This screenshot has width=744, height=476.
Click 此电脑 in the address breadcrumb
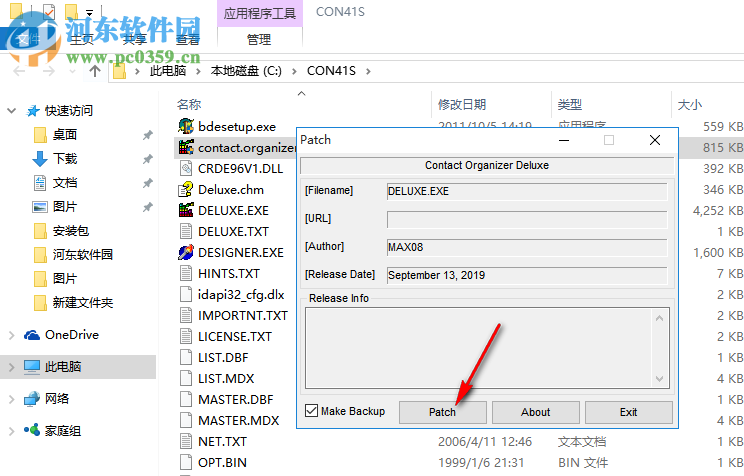point(167,71)
